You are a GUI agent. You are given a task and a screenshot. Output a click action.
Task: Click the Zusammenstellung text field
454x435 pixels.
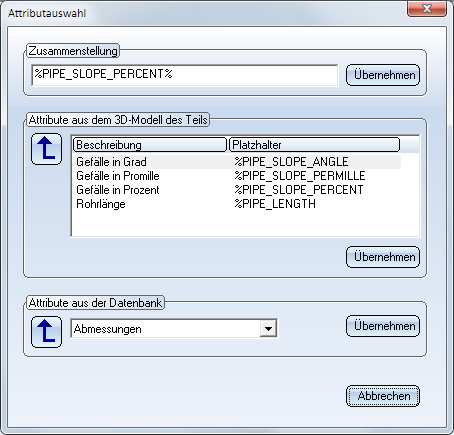tap(185, 75)
